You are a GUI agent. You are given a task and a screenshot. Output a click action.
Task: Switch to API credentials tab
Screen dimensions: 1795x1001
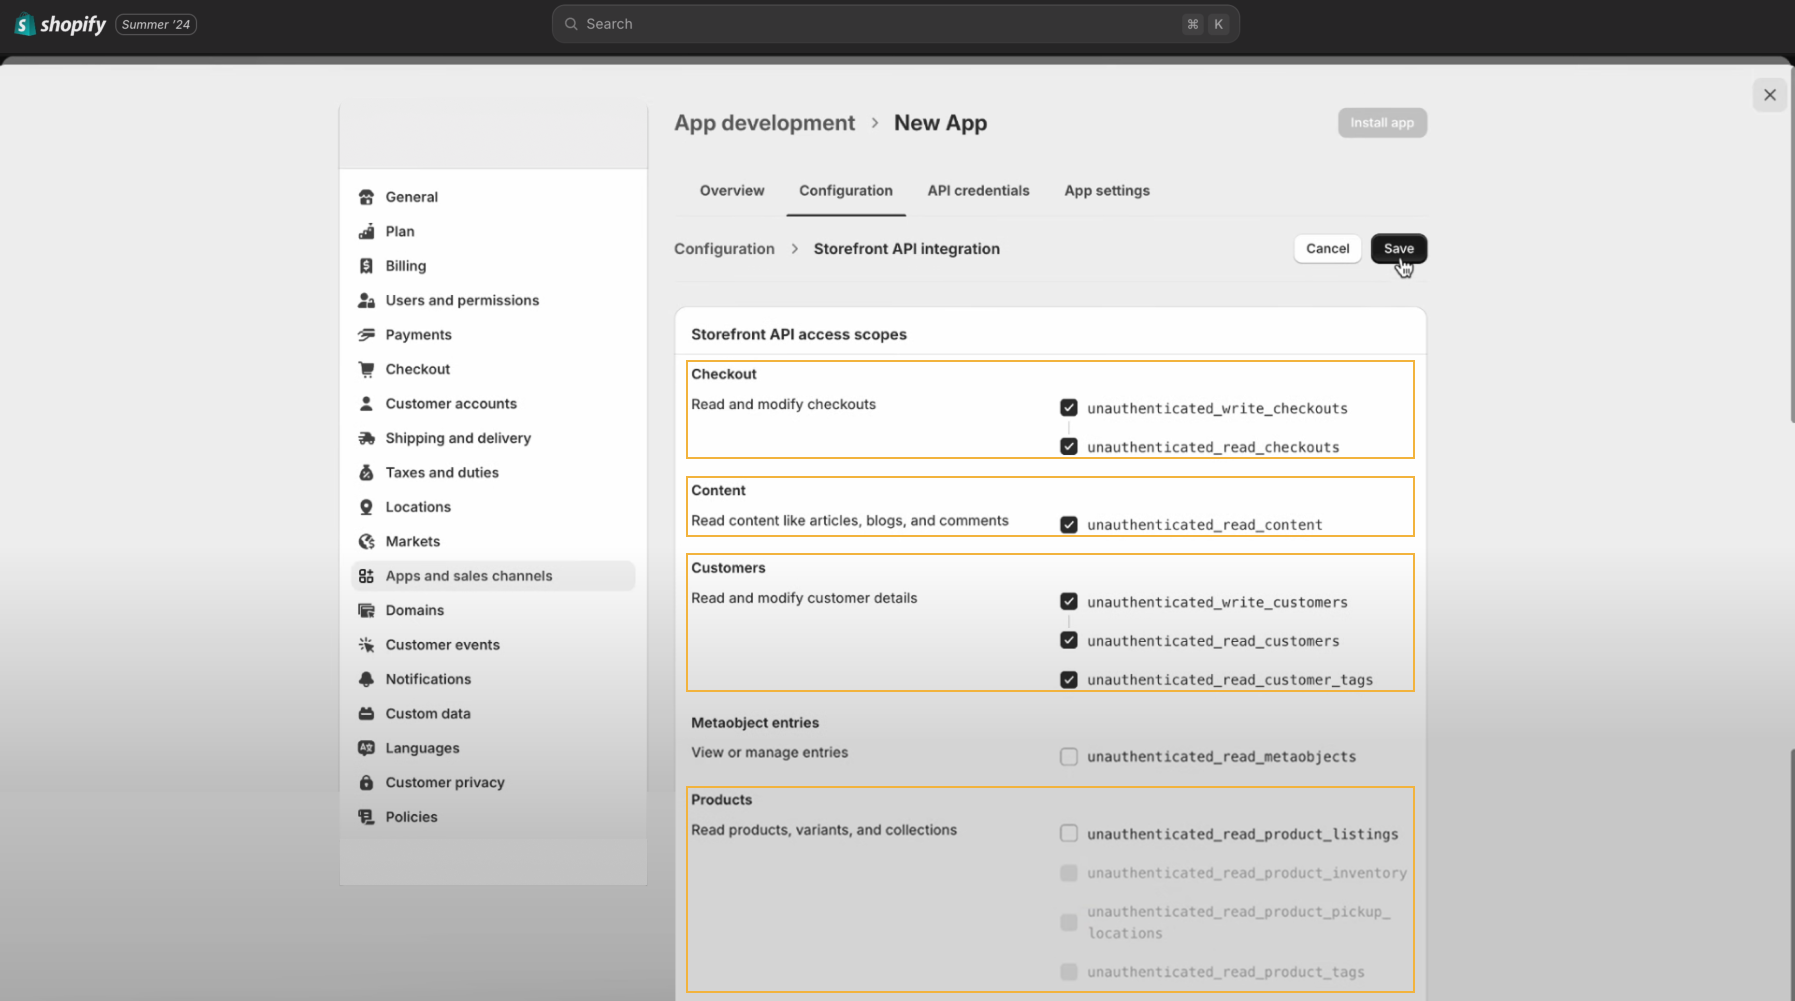click(x=978, y=191)
